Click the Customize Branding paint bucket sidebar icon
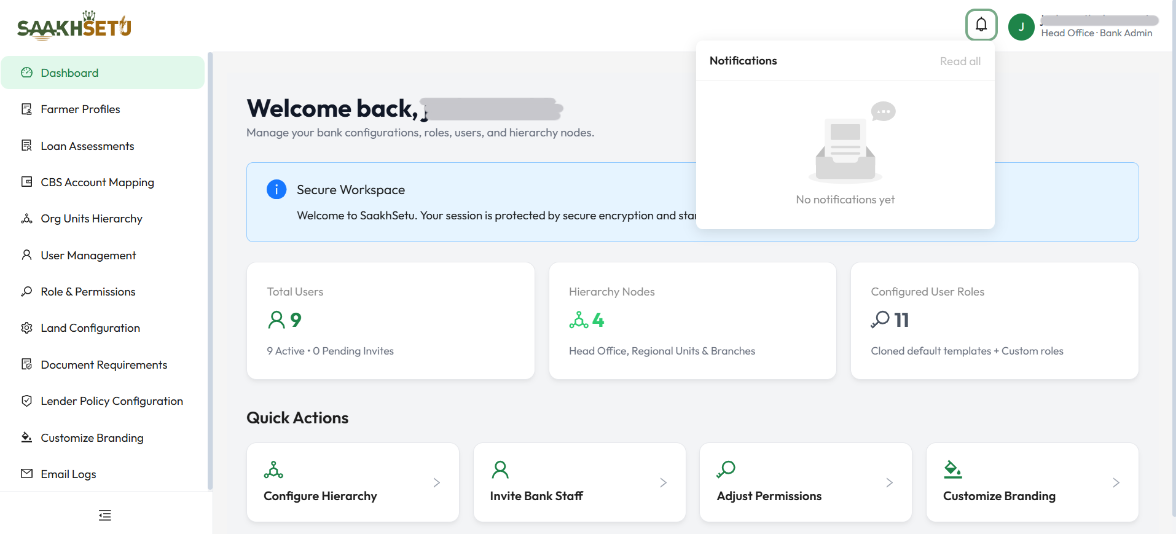This screenshot has height=534, width=1176. tap(27, 438)
